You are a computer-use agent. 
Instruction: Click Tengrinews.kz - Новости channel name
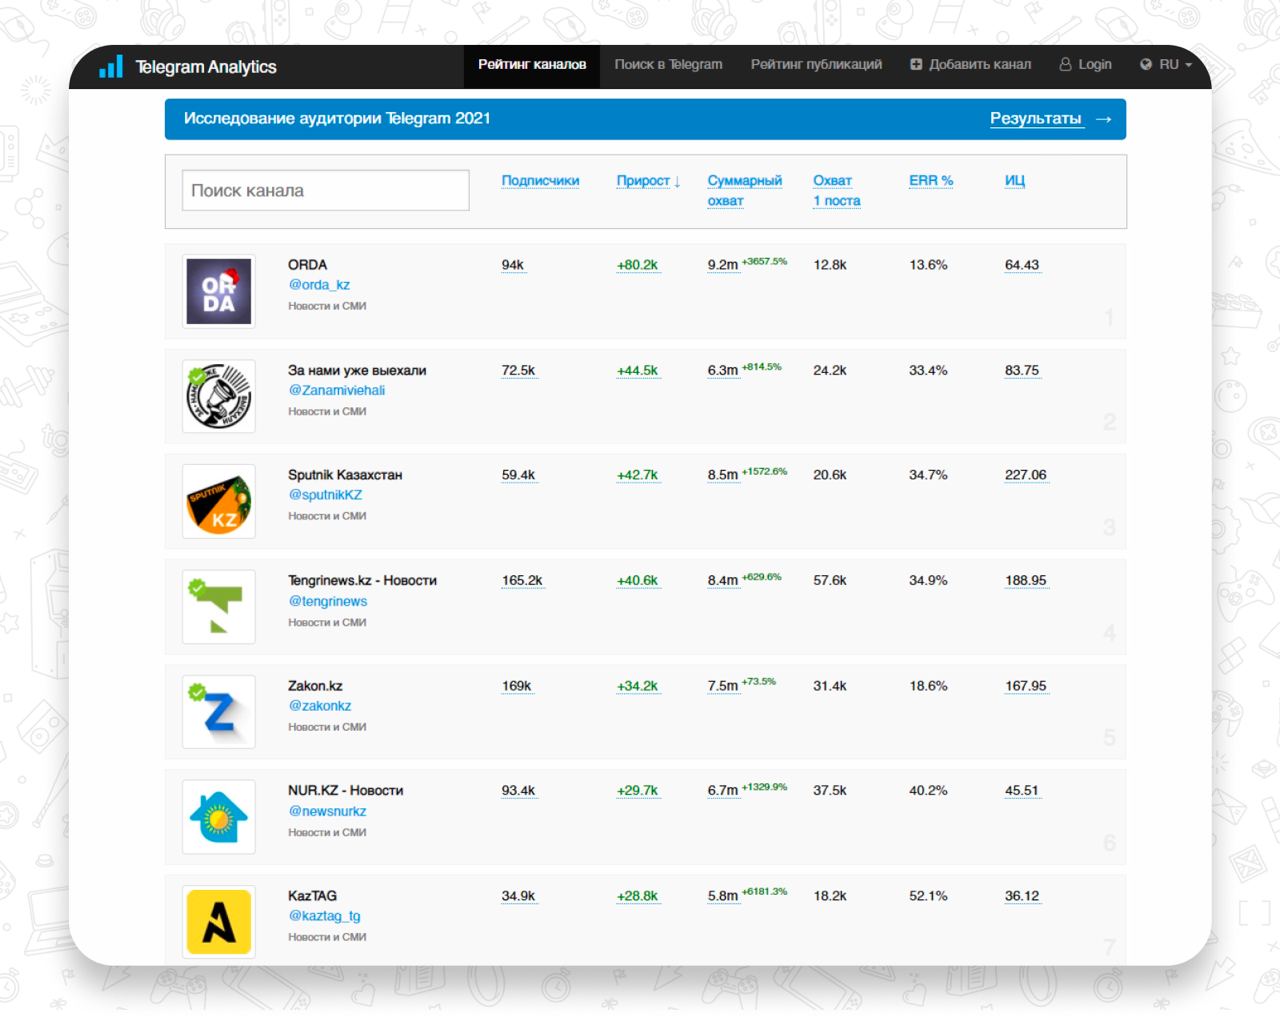point(362,580)
